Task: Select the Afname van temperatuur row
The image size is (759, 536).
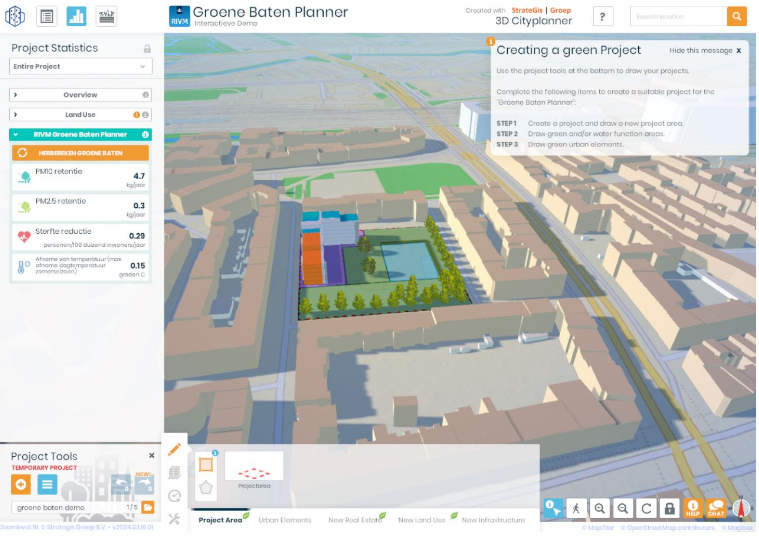Action: (80, 267)
